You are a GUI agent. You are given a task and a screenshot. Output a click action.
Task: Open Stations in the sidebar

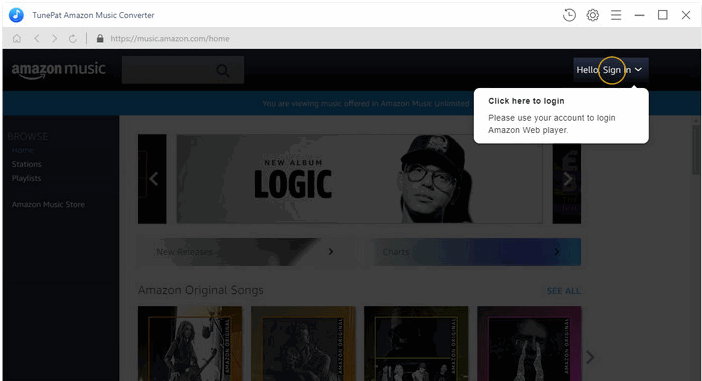point(26,164)
